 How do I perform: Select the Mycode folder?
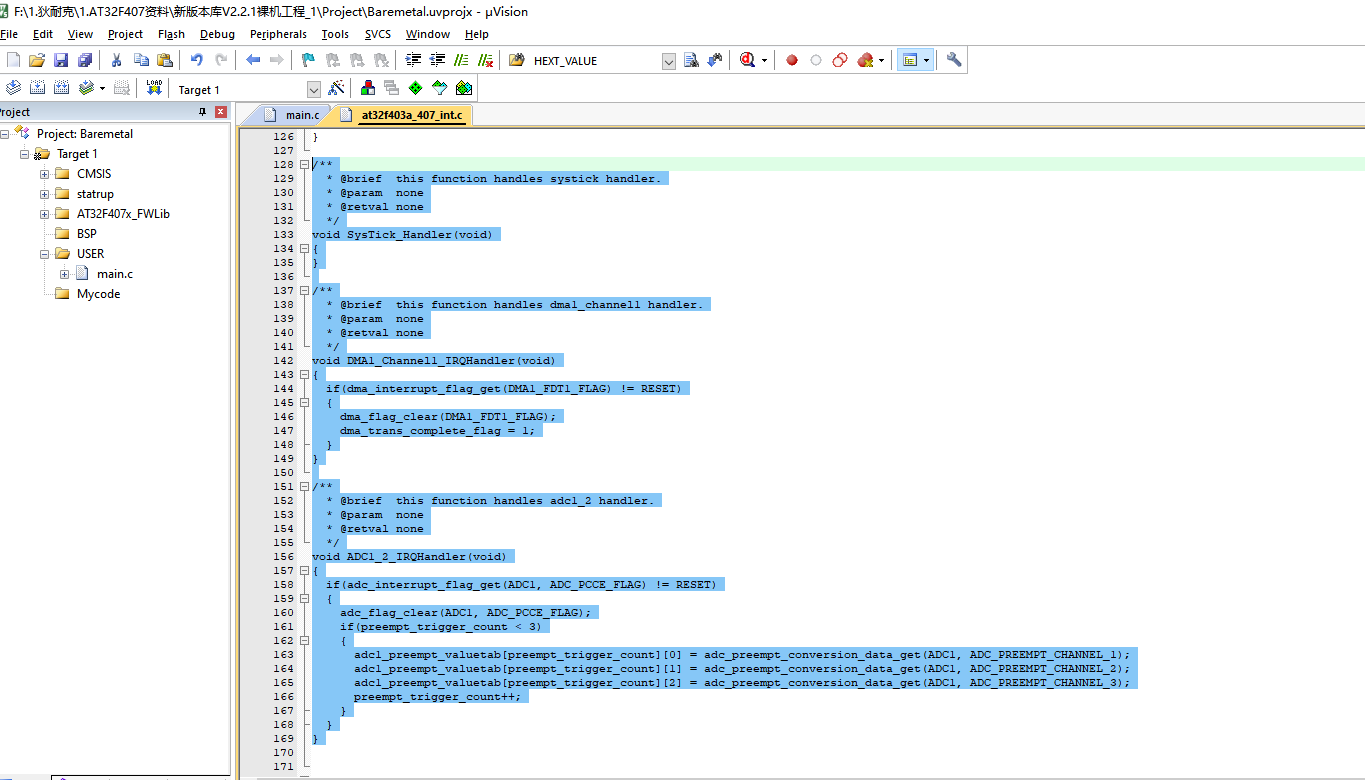[98, 294]
